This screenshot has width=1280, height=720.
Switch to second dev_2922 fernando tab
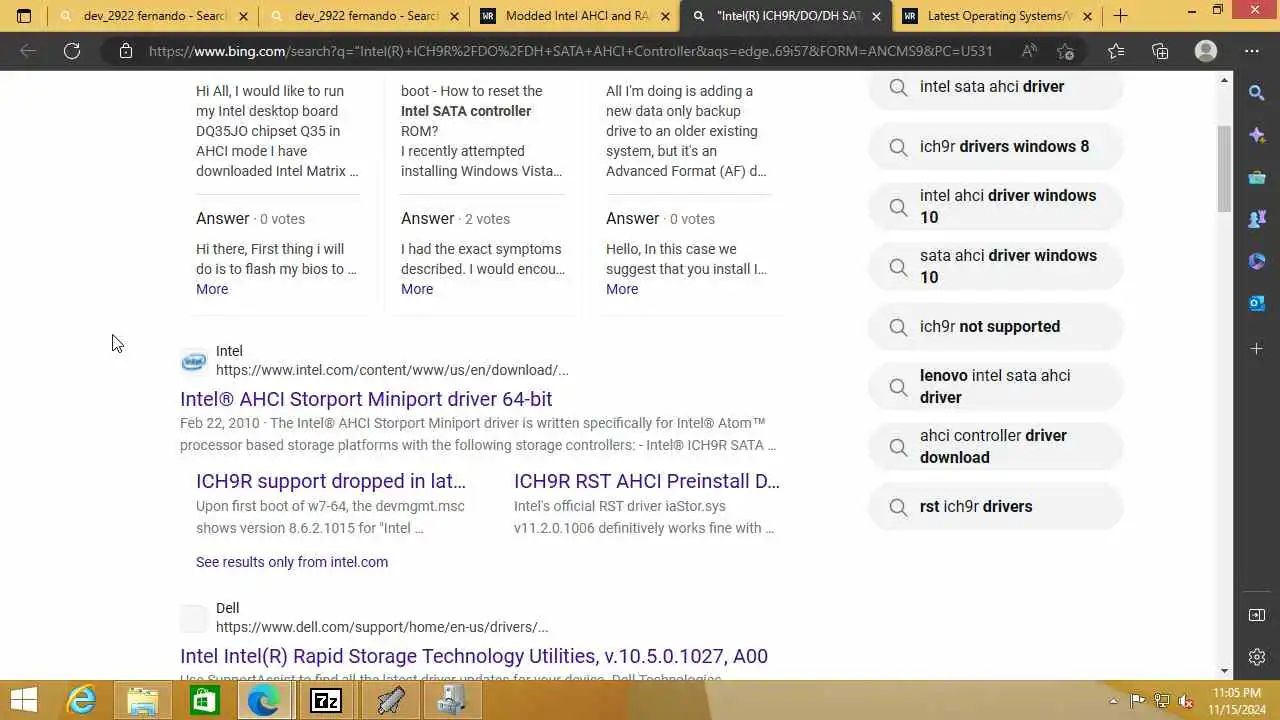pyautogui.click(x=366, y=16)
